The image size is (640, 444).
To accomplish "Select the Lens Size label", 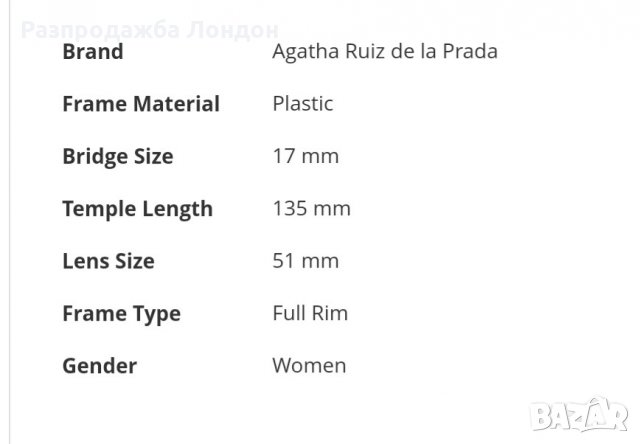I will [x=108, y=261].
